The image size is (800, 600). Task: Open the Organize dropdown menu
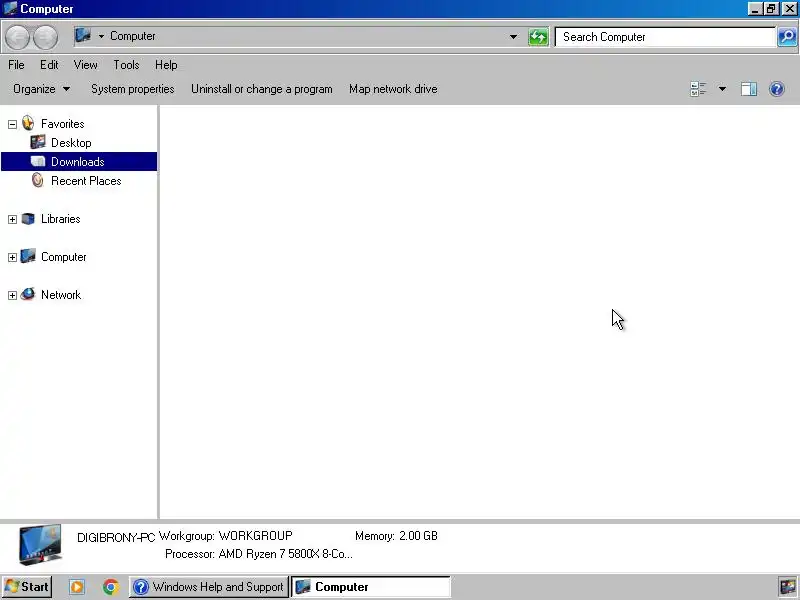click(x=41, y=89)
